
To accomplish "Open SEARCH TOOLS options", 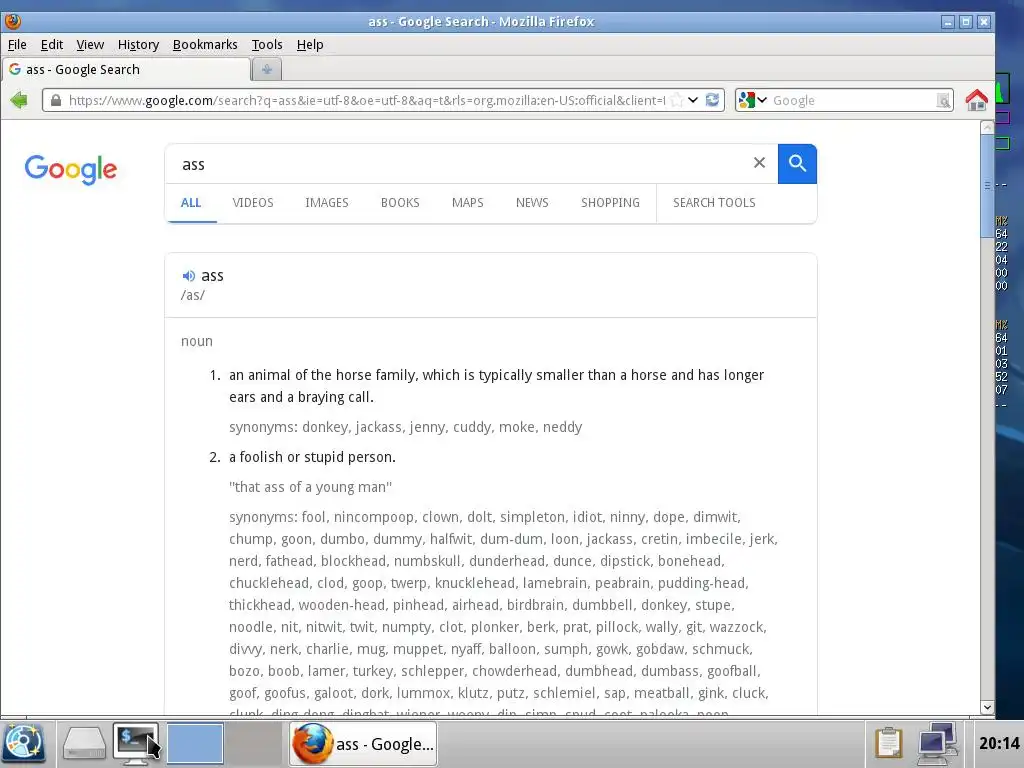I will [714, 202].
